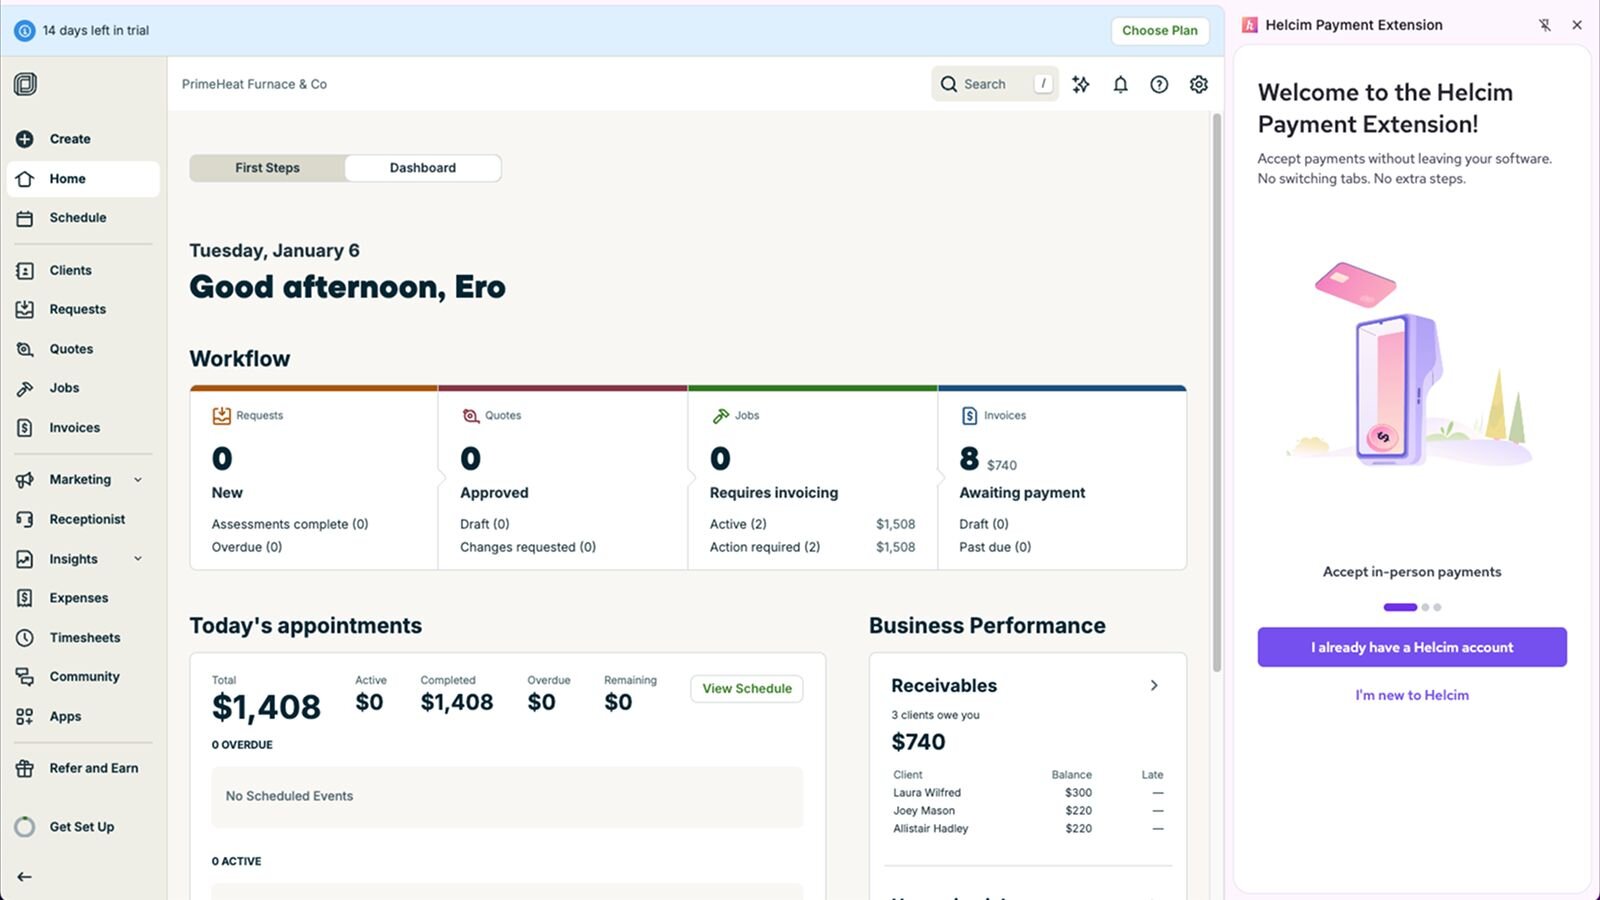This screenshot has height=900, width=1600.
Task: Follow the I'm new to Helcim link
Action: (x=1411, y=695)
